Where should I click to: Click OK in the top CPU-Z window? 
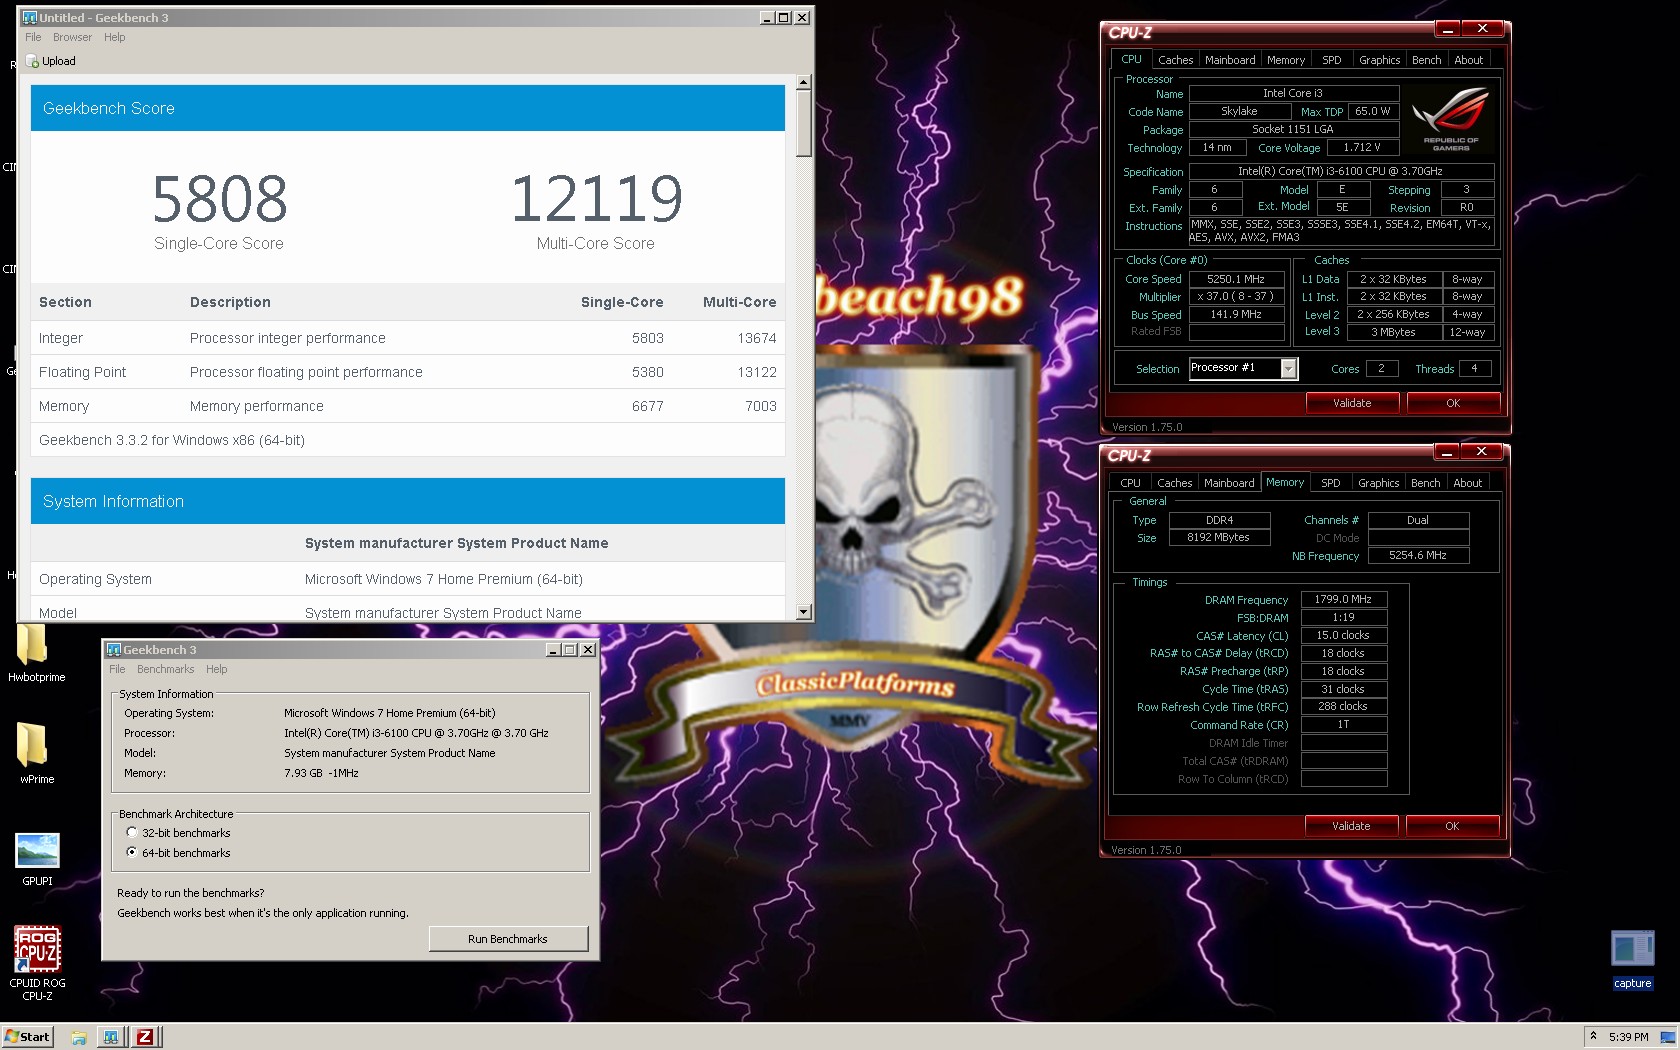(1453, 403)
